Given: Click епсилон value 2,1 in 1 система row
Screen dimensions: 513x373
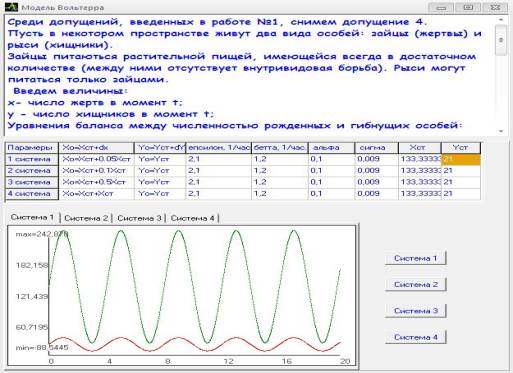Looking at the screenshot, I should click(x=218, y=159).
